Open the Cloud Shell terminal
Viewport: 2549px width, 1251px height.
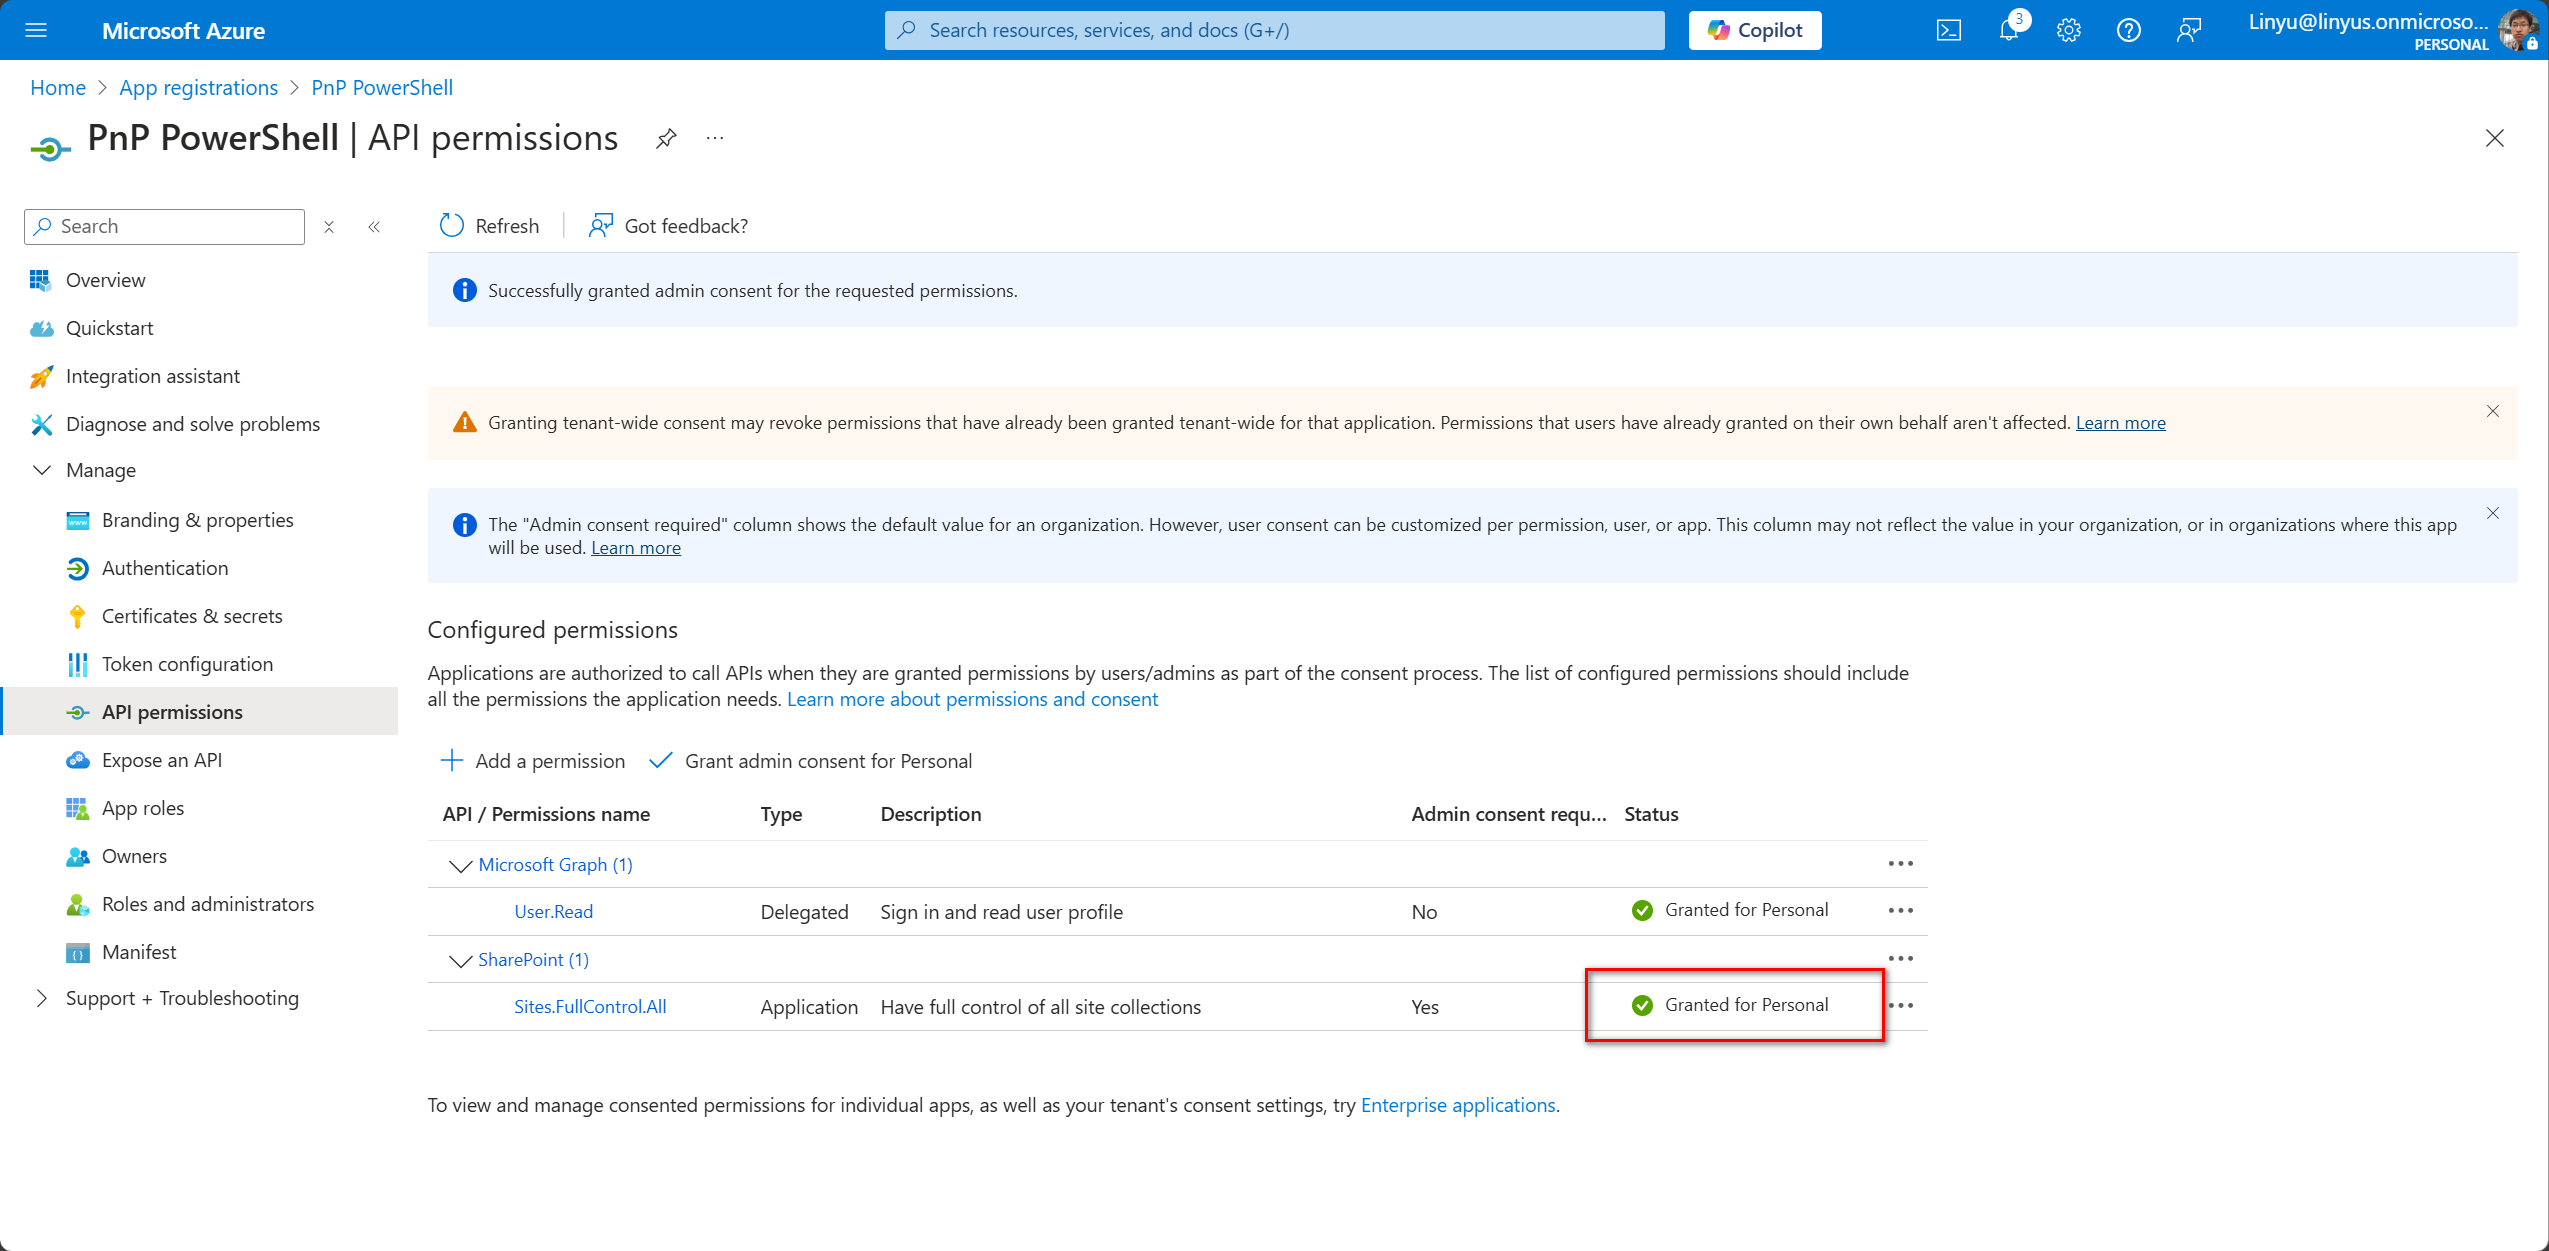coord(1948,30)
